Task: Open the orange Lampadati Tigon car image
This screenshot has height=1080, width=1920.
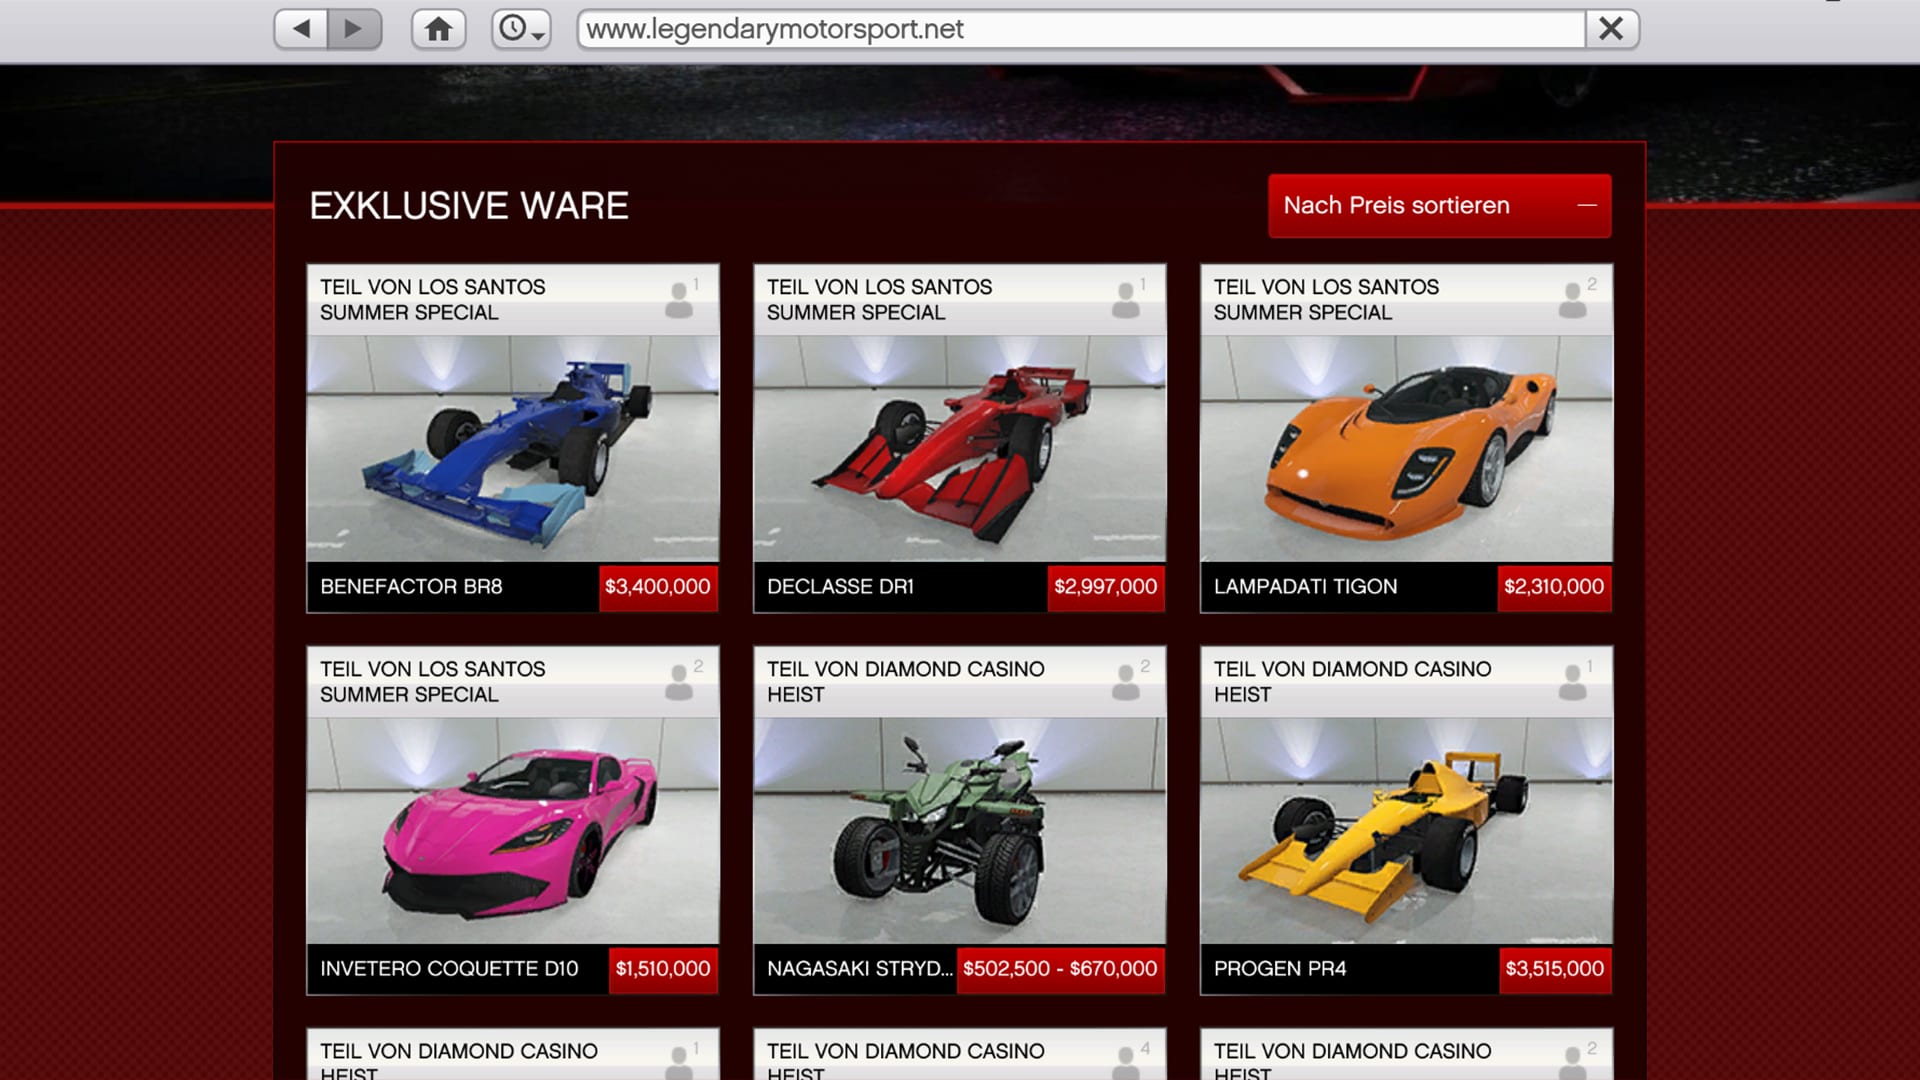Action: click(x=1406, y=448)
